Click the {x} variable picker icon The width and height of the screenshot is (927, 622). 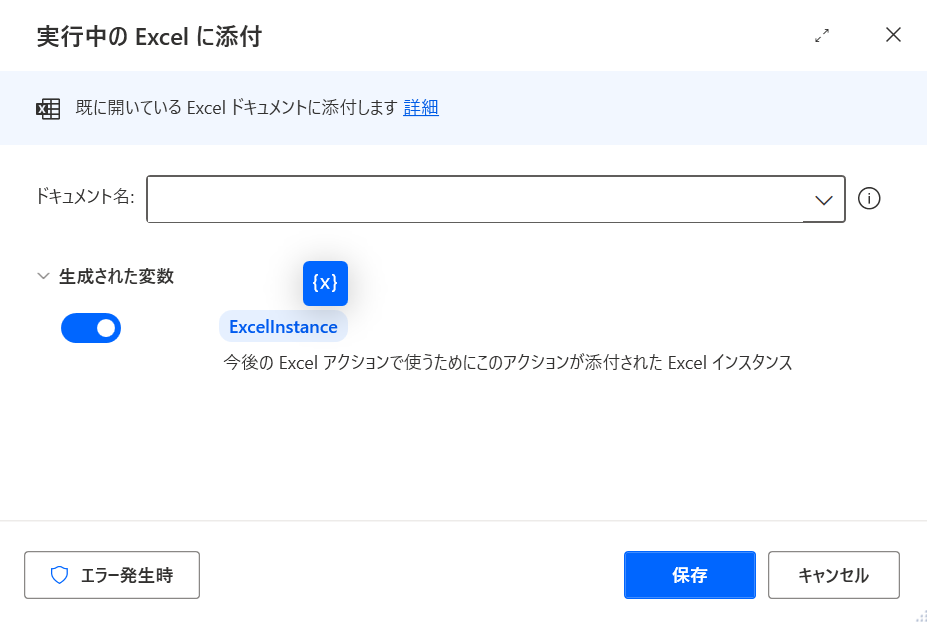(x=325, y=283)
